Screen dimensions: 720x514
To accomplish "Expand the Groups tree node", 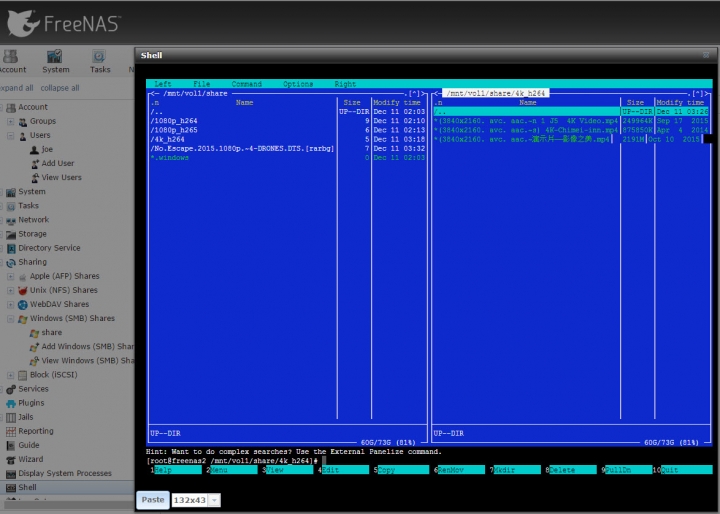I will pyautogui.click(x=11, y=122).
